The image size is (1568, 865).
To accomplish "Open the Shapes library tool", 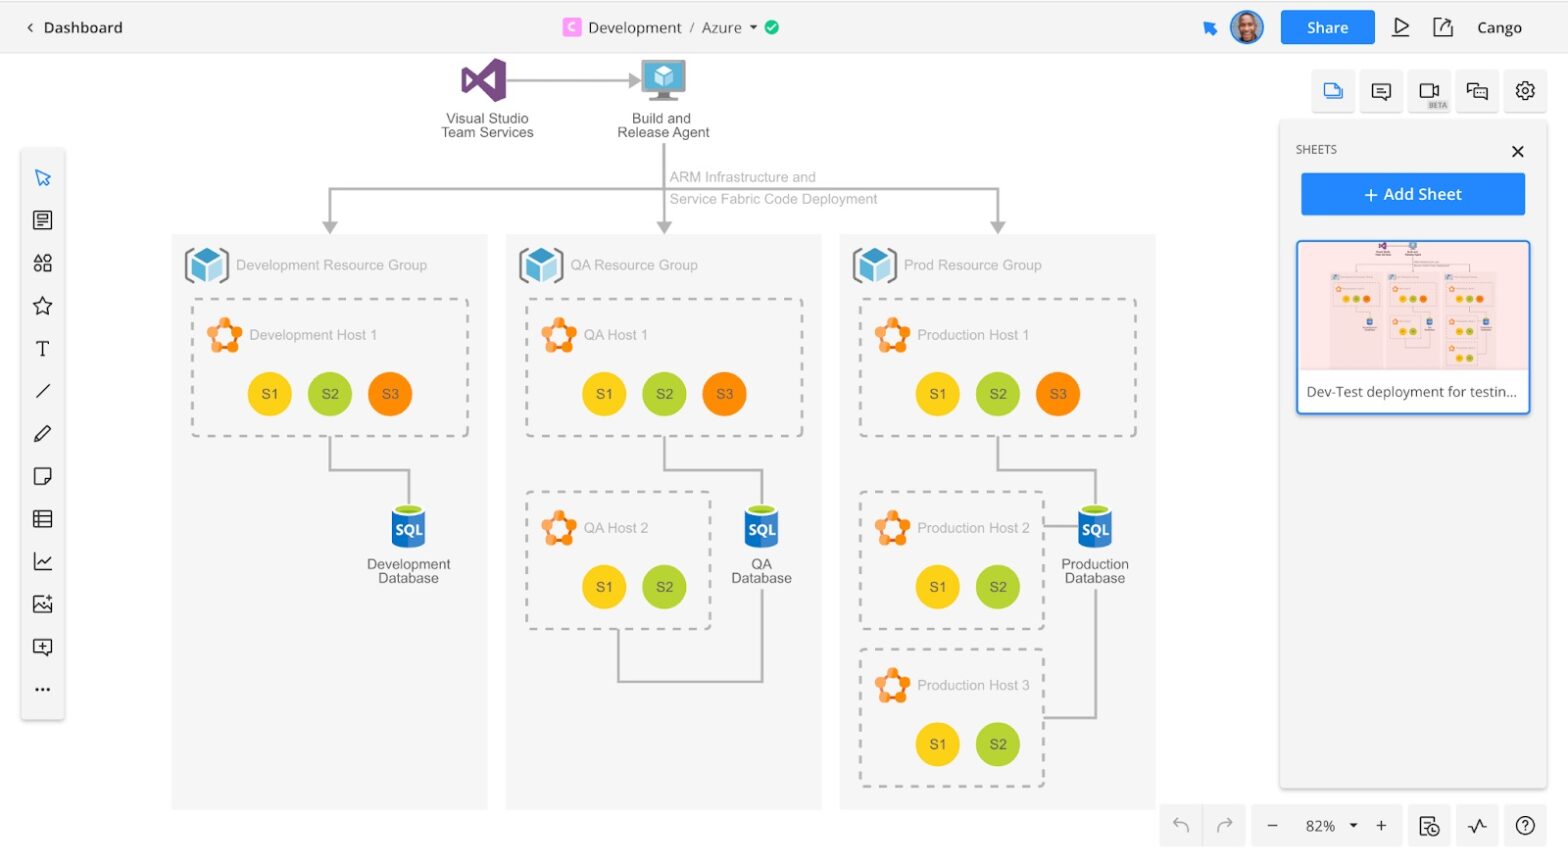I will (42, 263).
